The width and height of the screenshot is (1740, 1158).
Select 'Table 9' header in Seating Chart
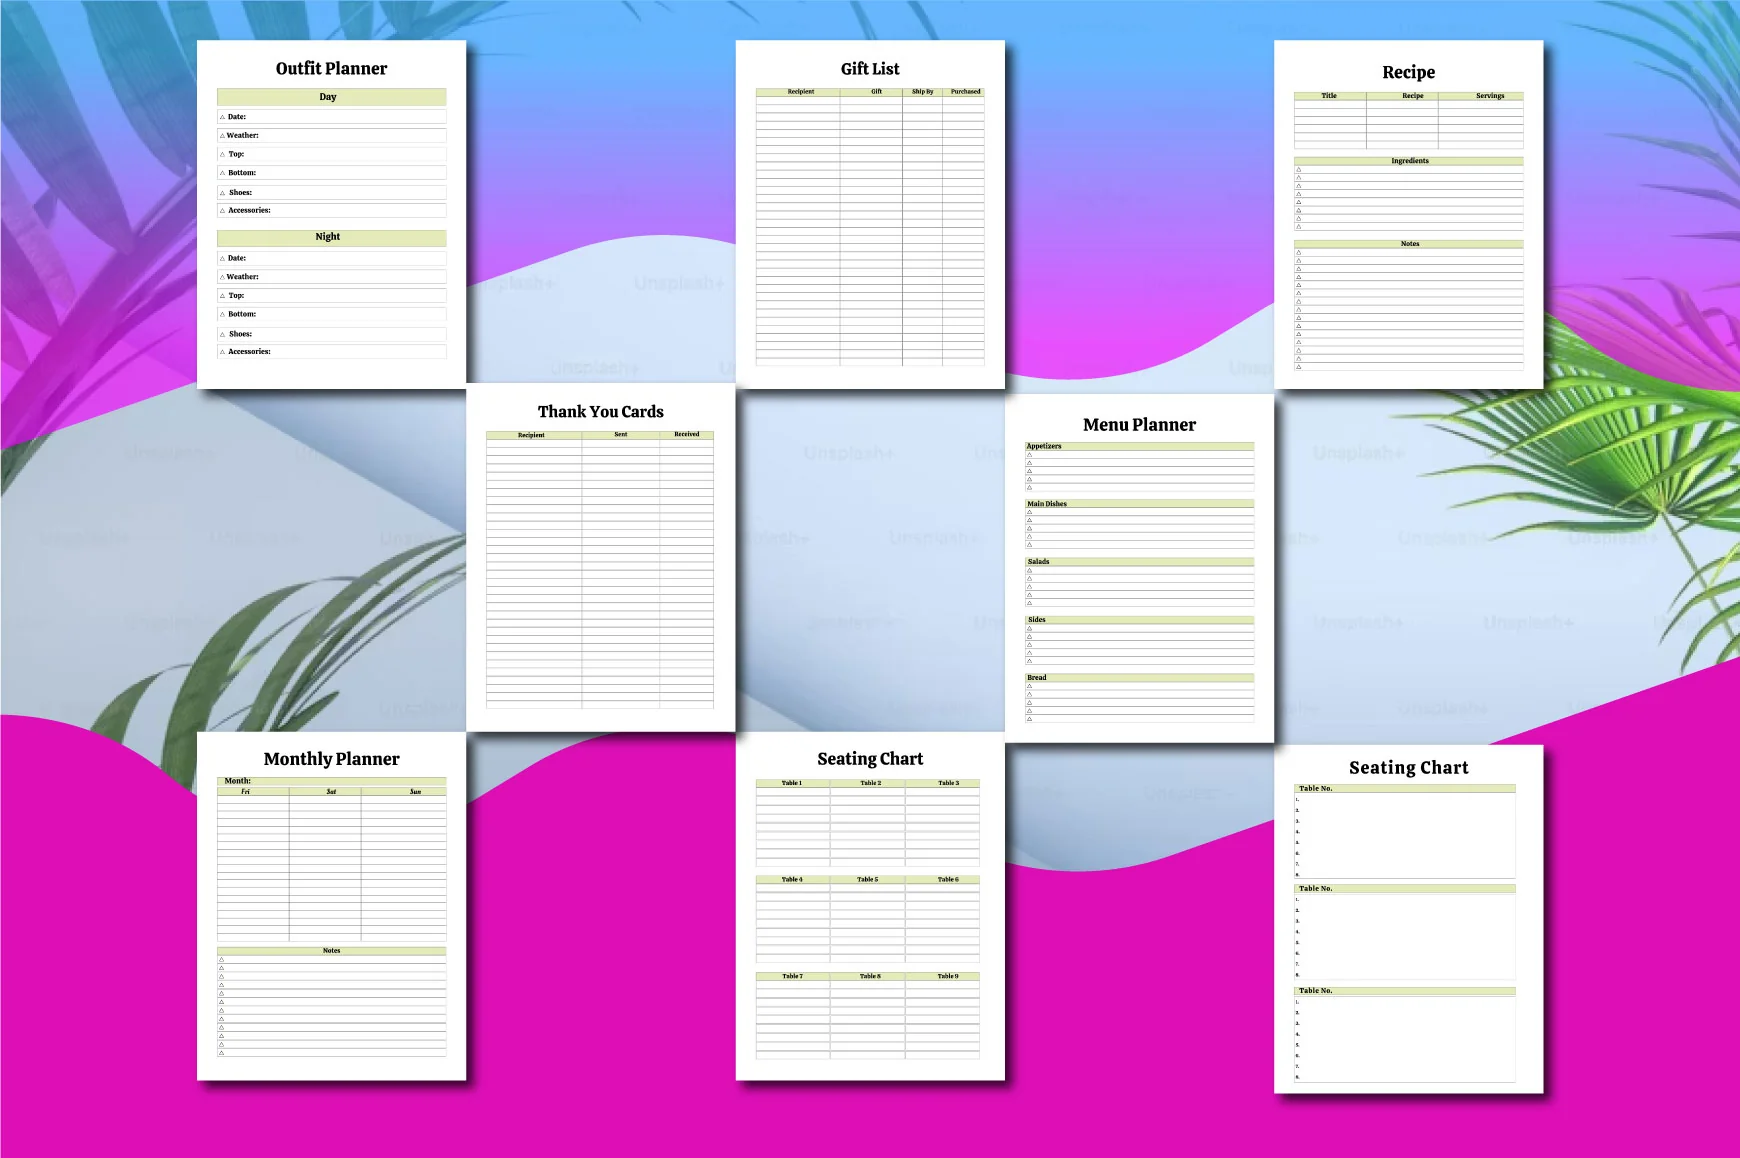[943, 976]
